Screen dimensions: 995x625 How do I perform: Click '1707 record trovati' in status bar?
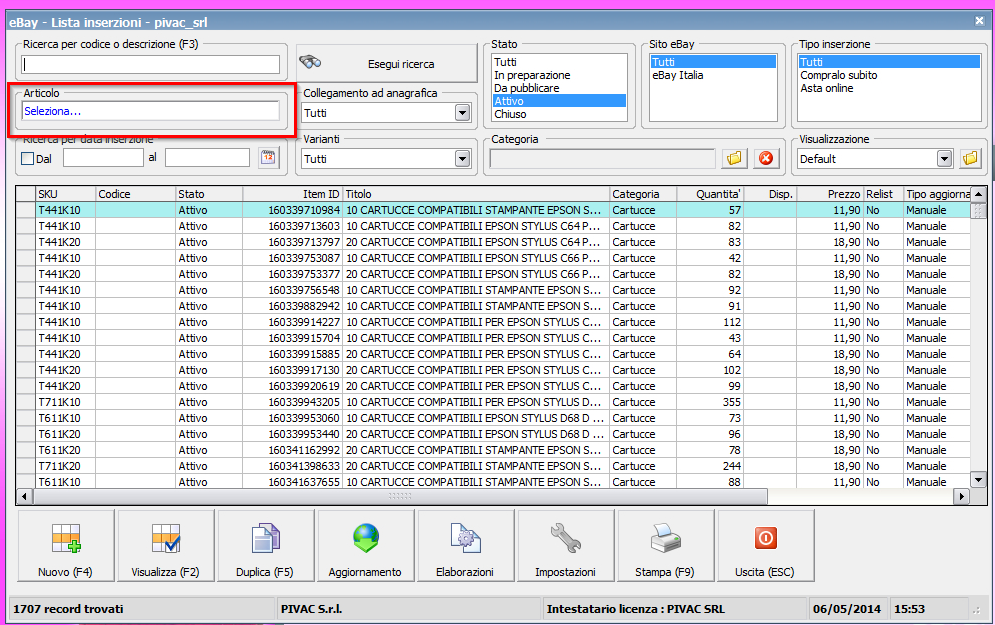coord(68,609)
